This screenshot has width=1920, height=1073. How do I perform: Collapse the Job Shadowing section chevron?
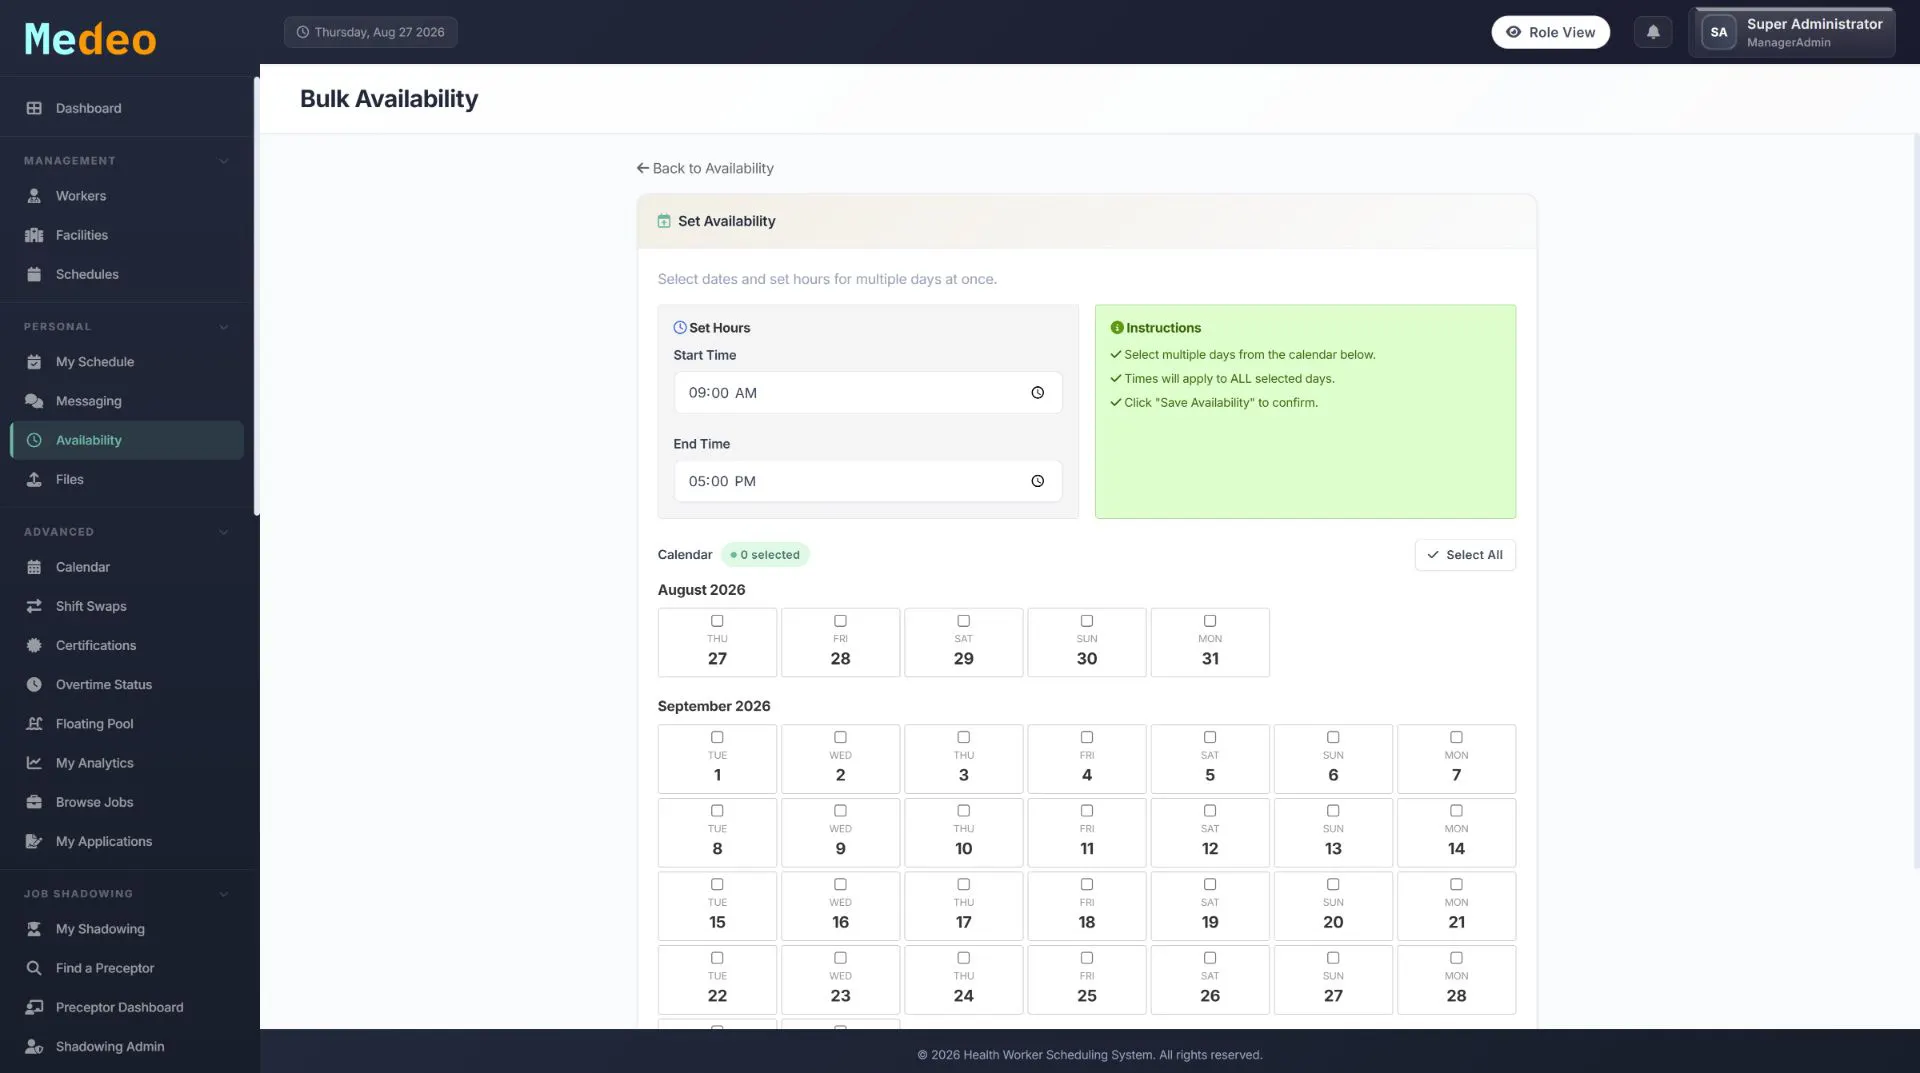tap(224, 894)
